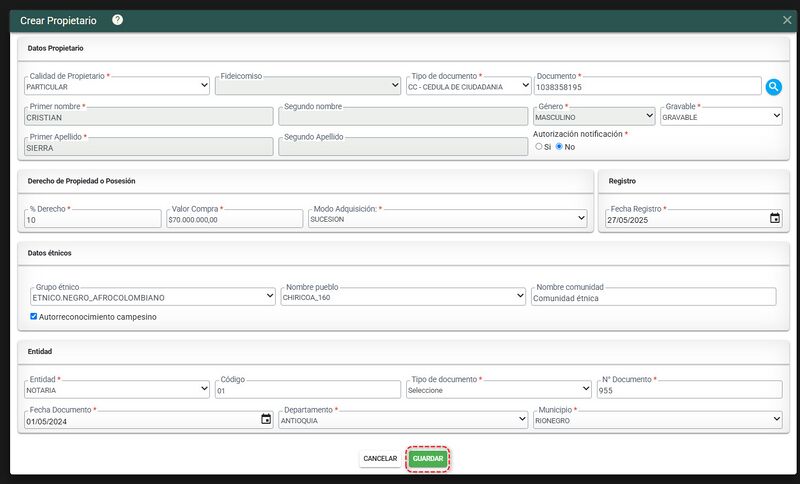The height and width of the screenshot is (484, 800).
Task: Click the Datos Propietario section header
Action: click(56, 48)
